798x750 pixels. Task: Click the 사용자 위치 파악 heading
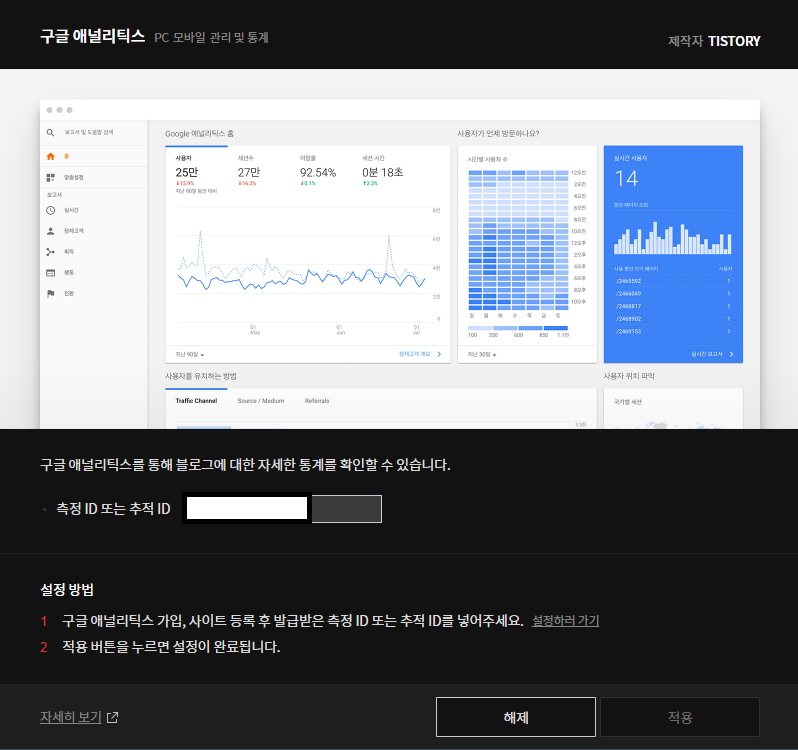tap(629, 377)
